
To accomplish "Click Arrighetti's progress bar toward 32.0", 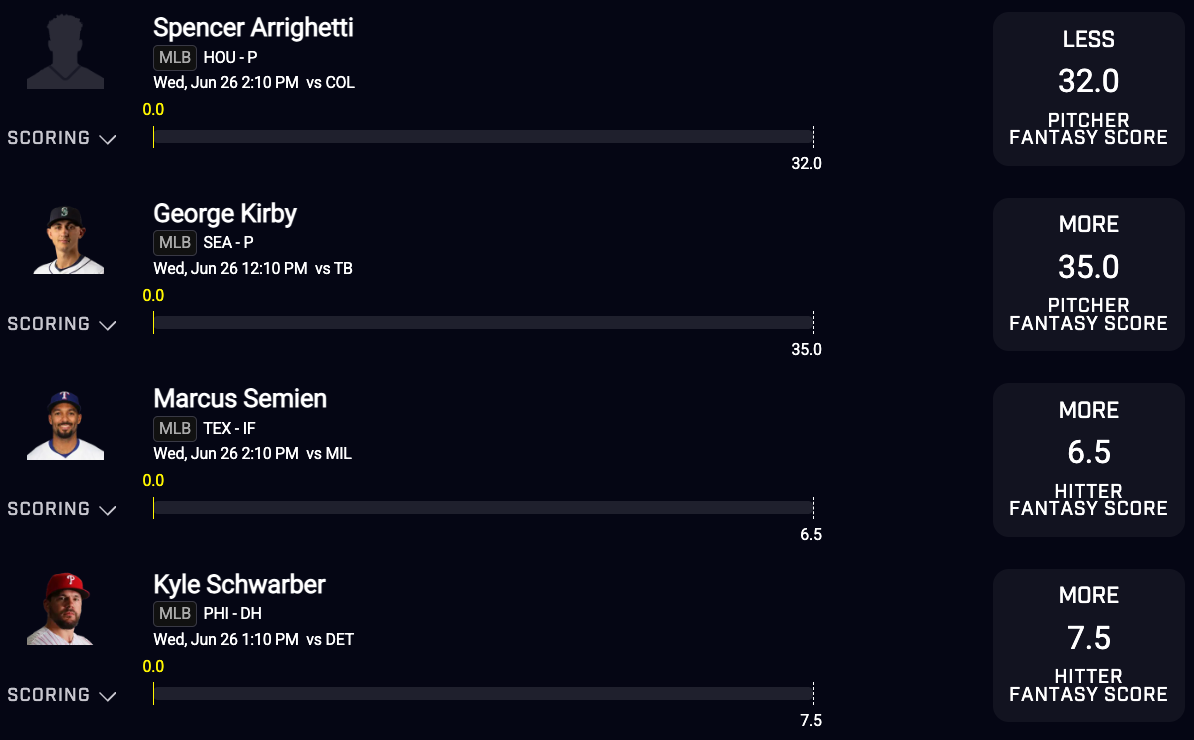I will (x=484, y=137).
